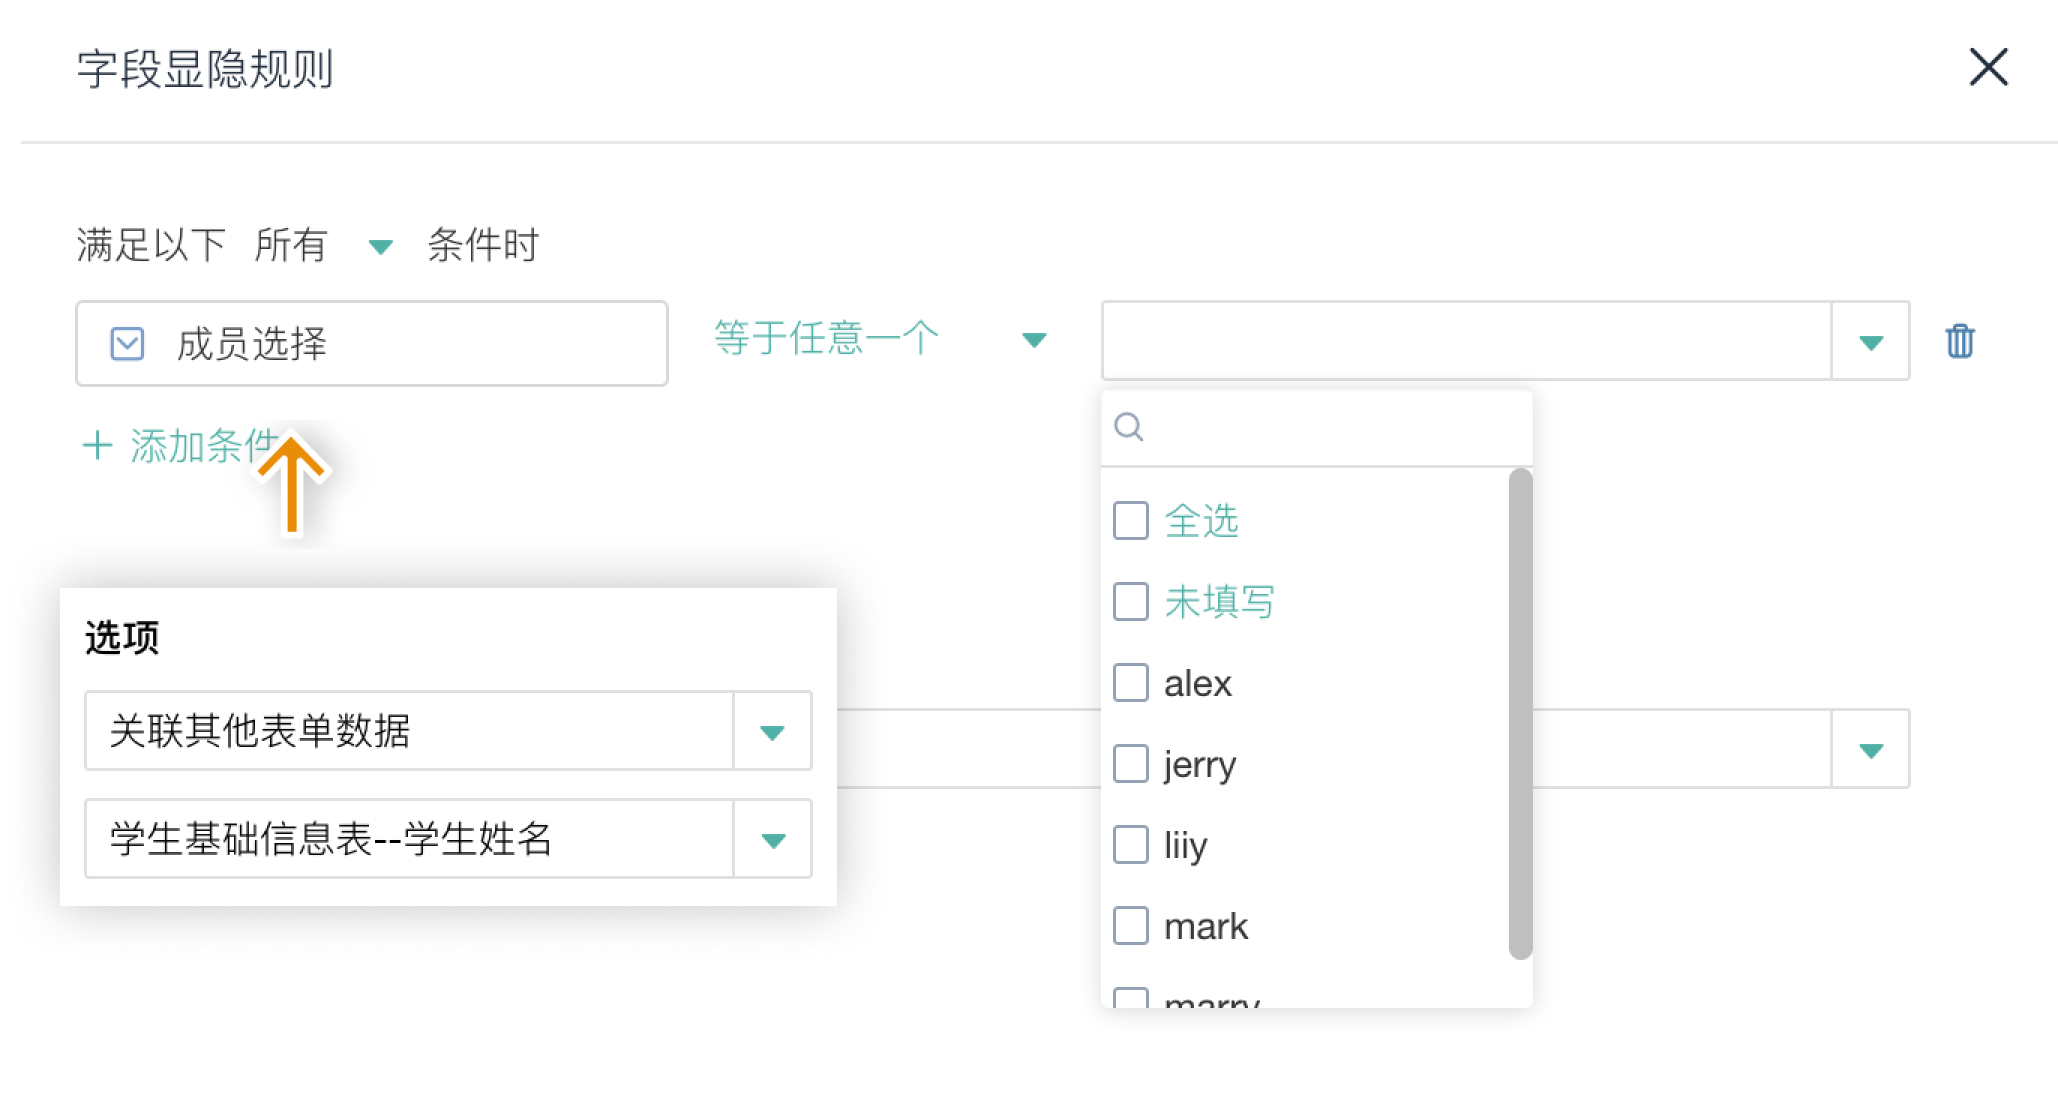Viewport: 2058px width, 1095px height.
Task: Close the 字段显隐规则 dialog
Action: [x=1988, y=68]
